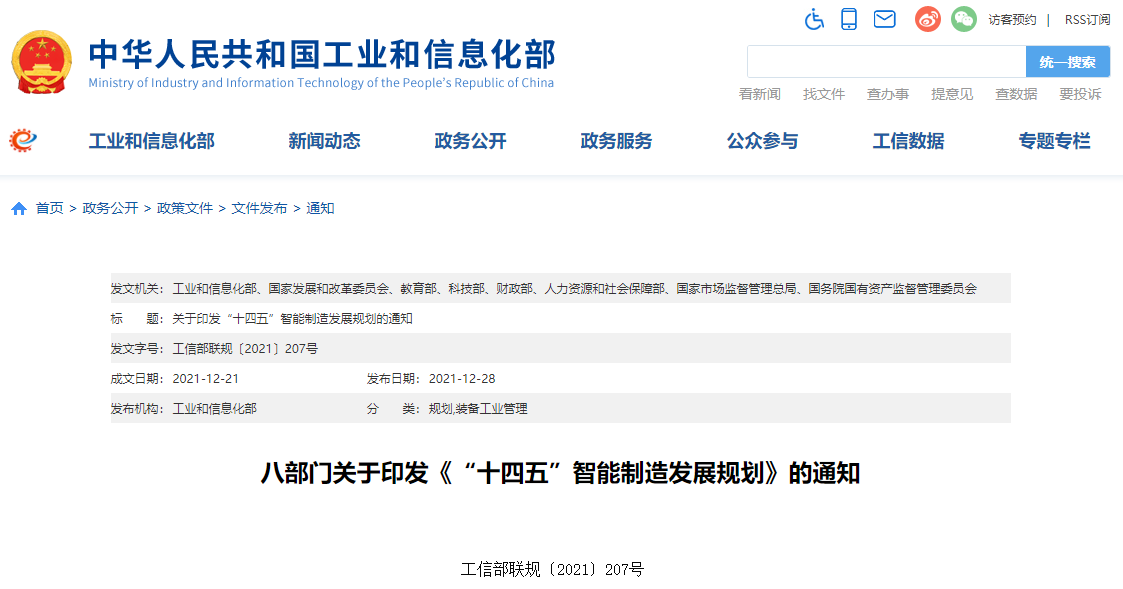Viewport: 1123px width, 589px height.
Task: Navigate to 政策文件 in the breadcrumb
Action: [x=184, y=208]
